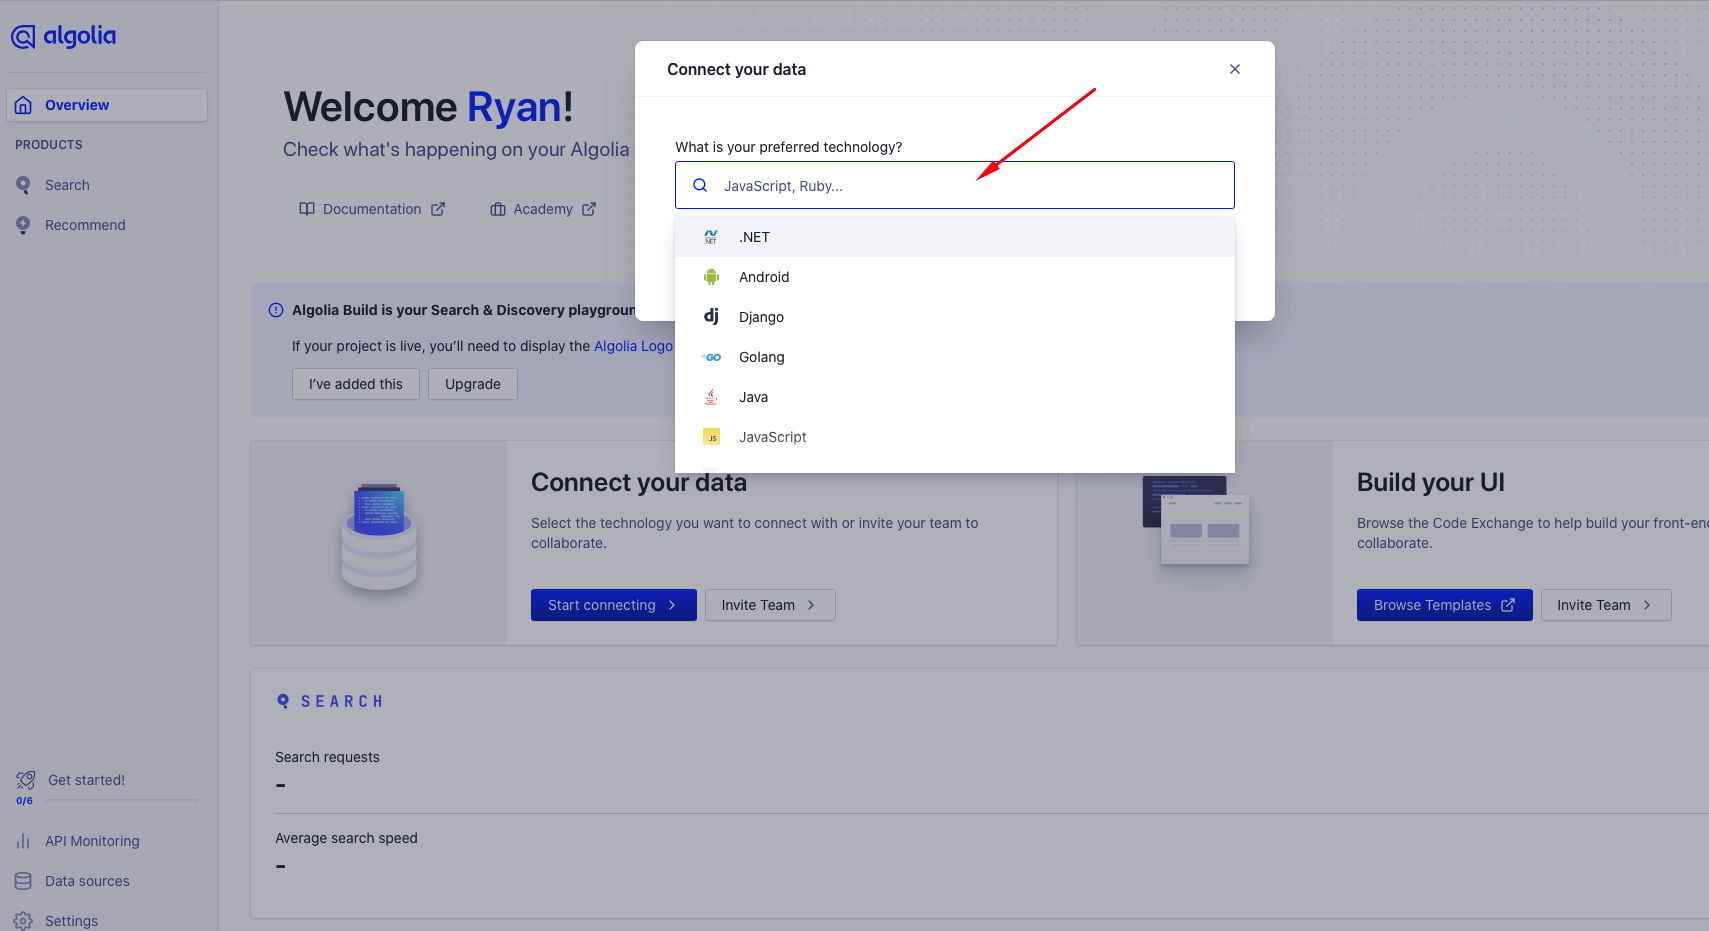1709x931 pixels.
Task: Click the Start connecting button
Action: click(614, 605)
